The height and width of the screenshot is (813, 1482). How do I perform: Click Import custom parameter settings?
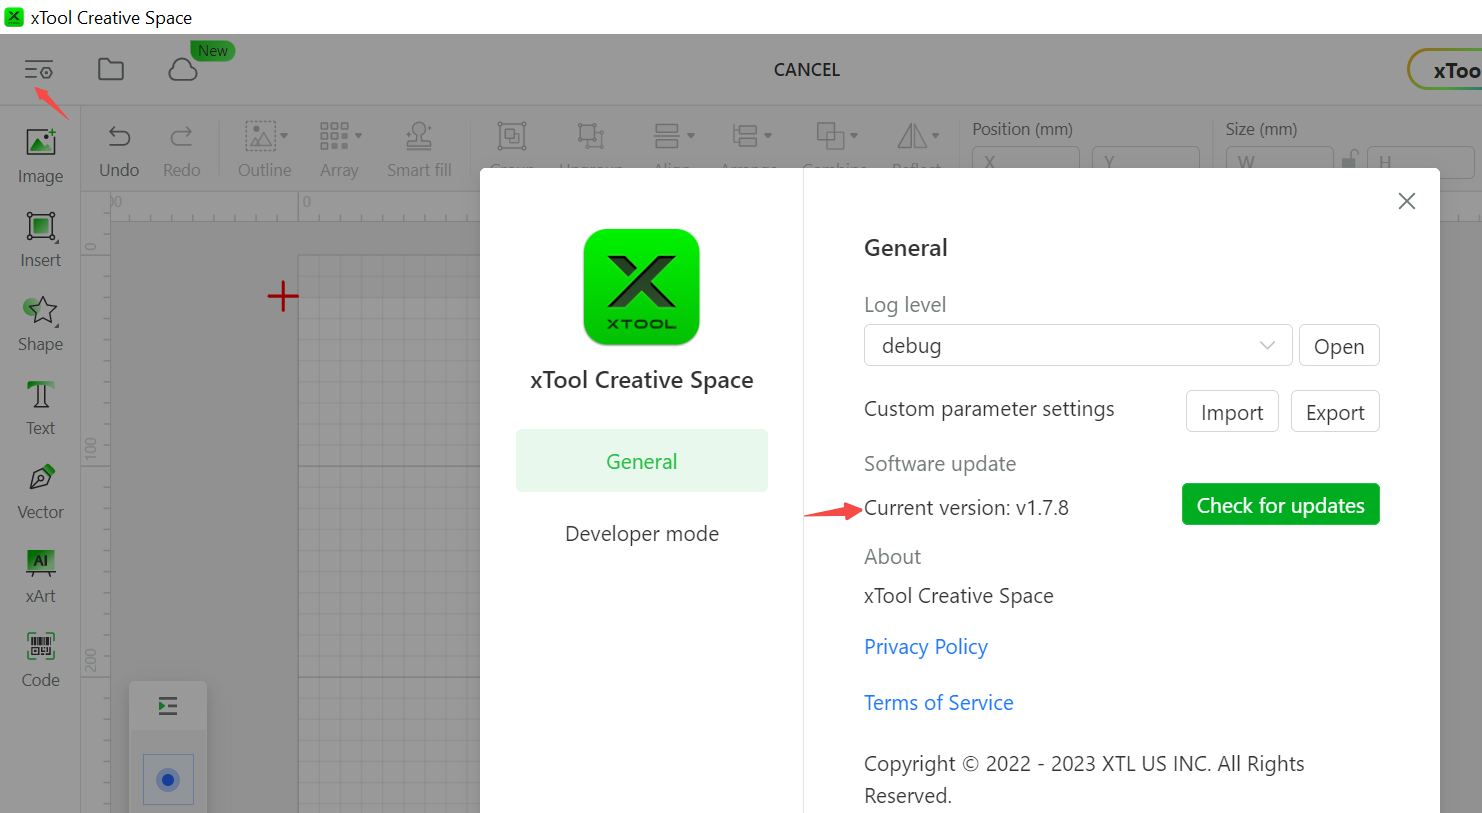(x=1232, y=412)
